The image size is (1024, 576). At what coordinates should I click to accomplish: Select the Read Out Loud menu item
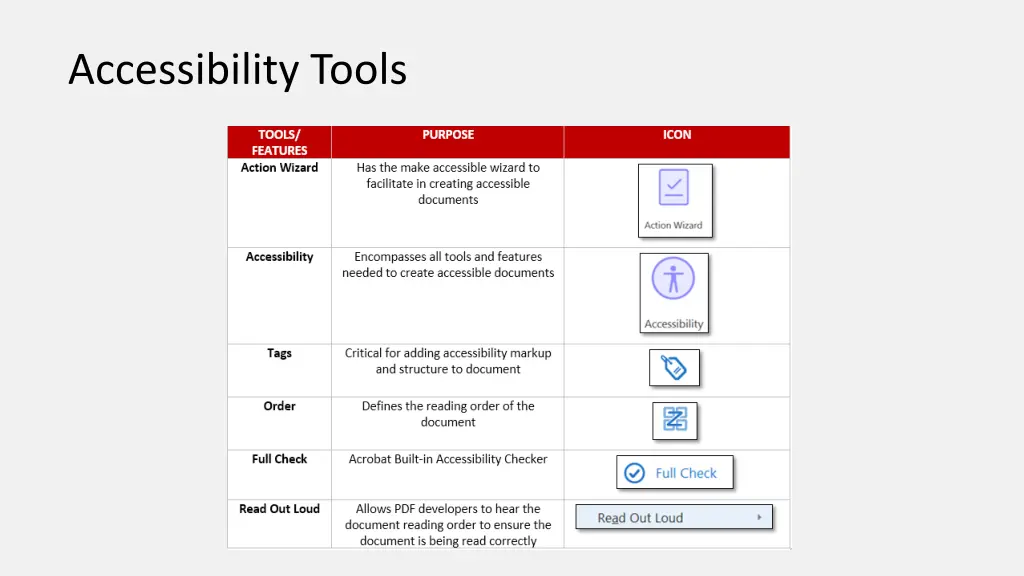pos(641,518)
